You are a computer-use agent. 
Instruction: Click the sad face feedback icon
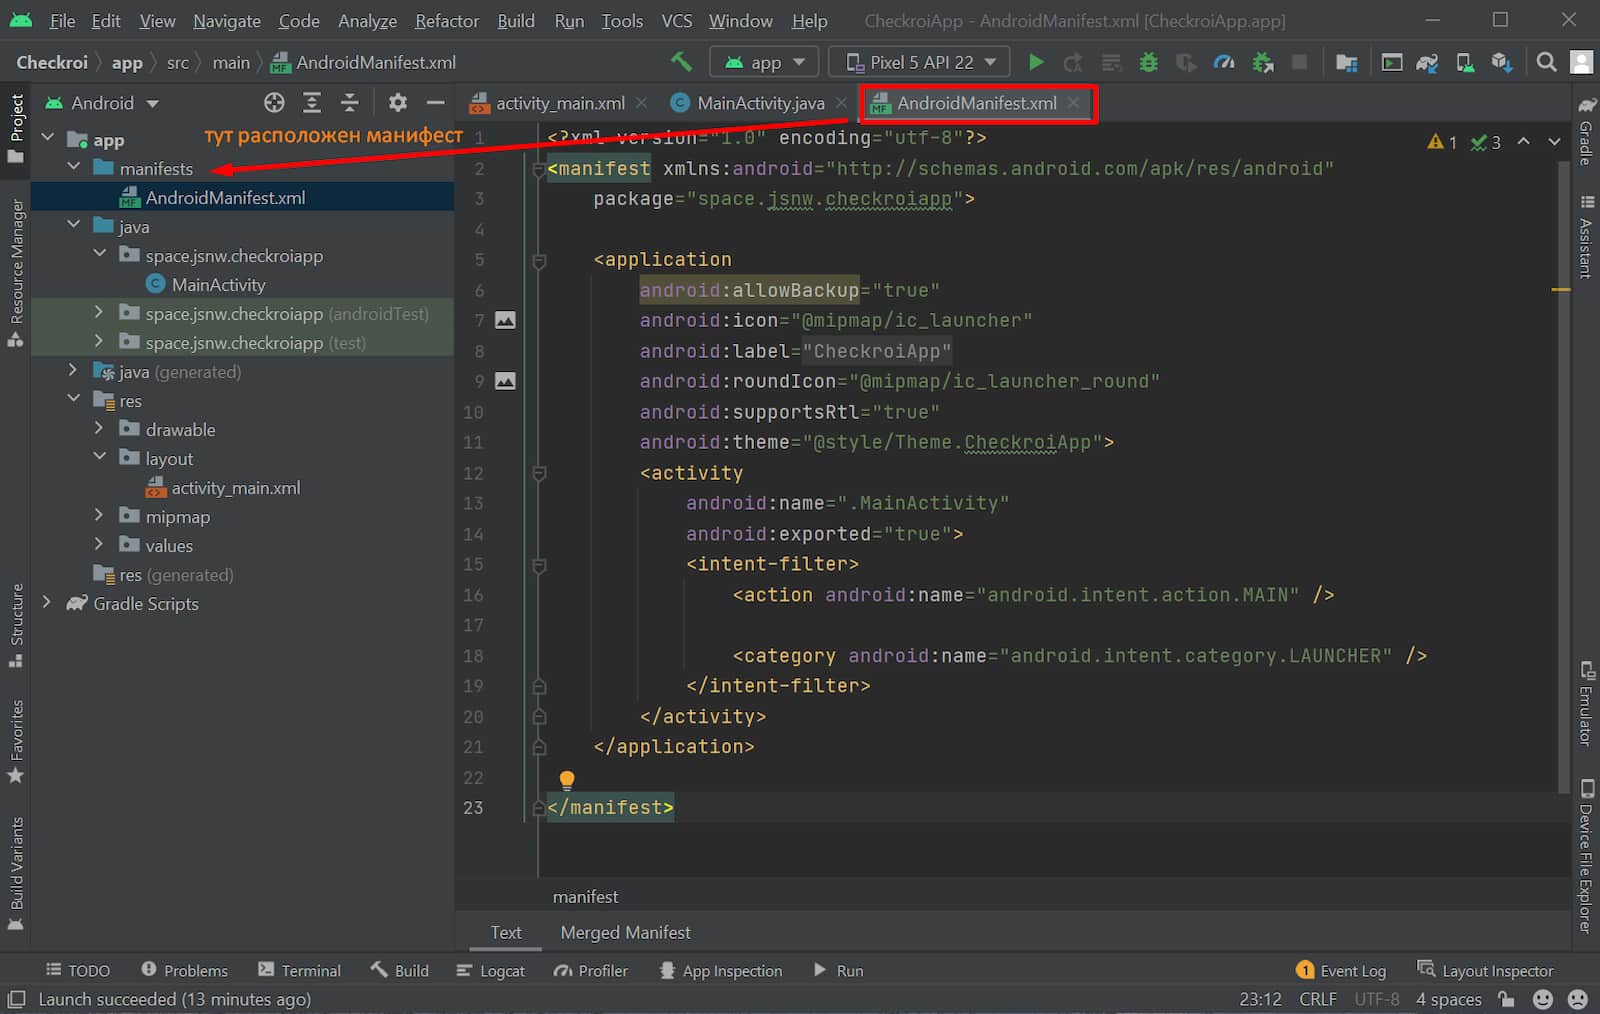pos(1578,999)
